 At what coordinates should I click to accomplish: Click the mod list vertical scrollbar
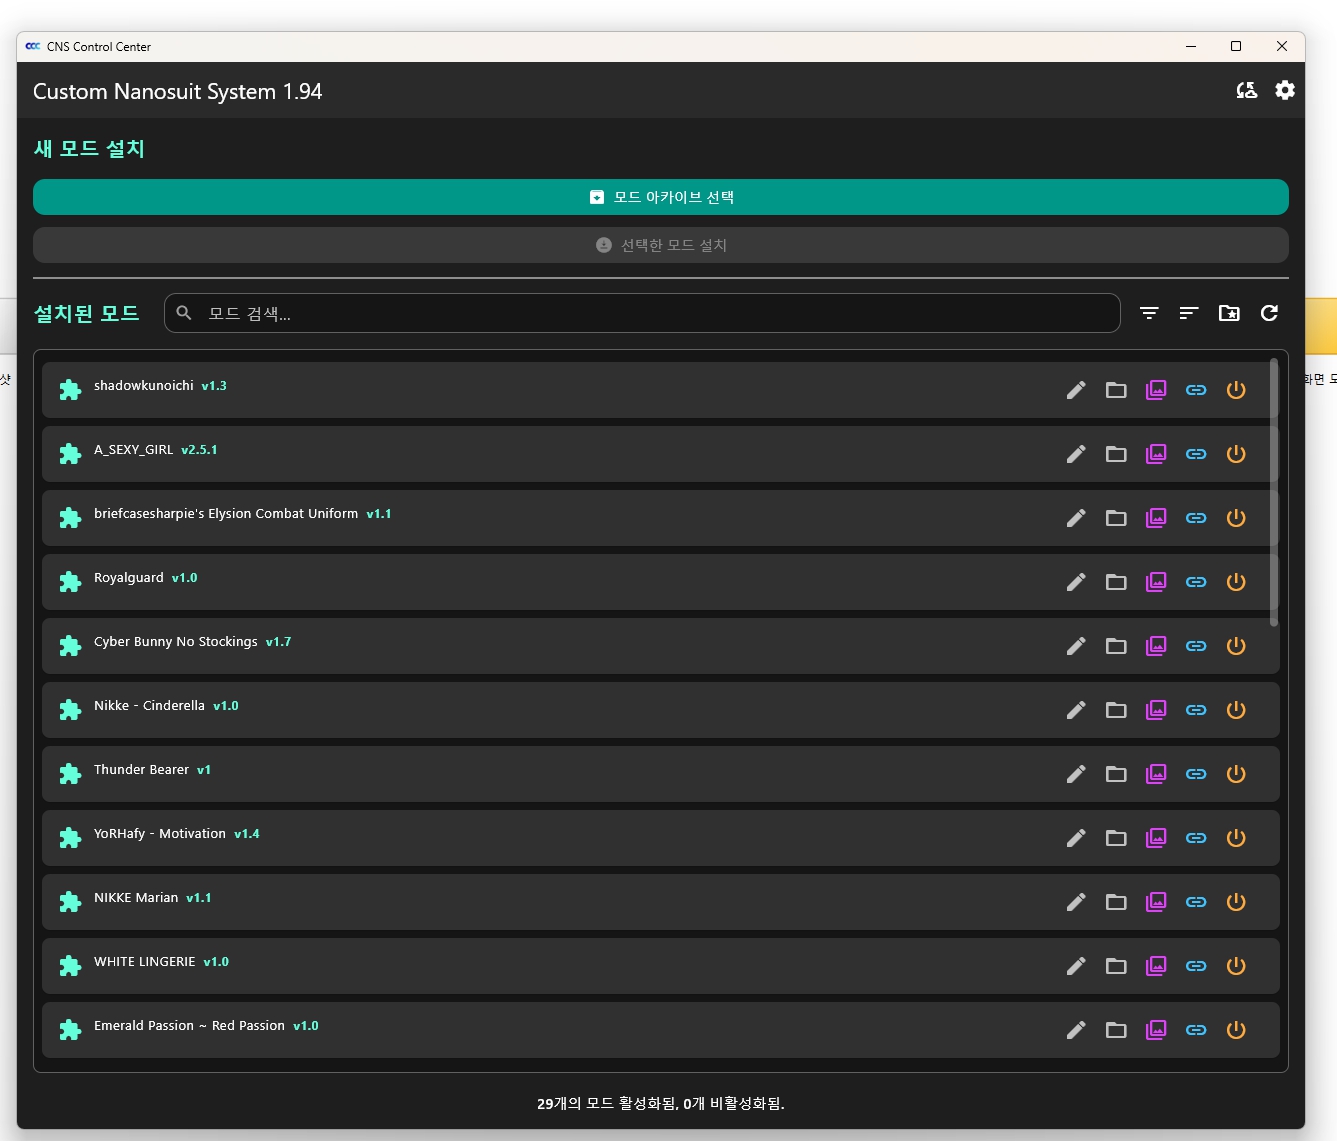1273,492
